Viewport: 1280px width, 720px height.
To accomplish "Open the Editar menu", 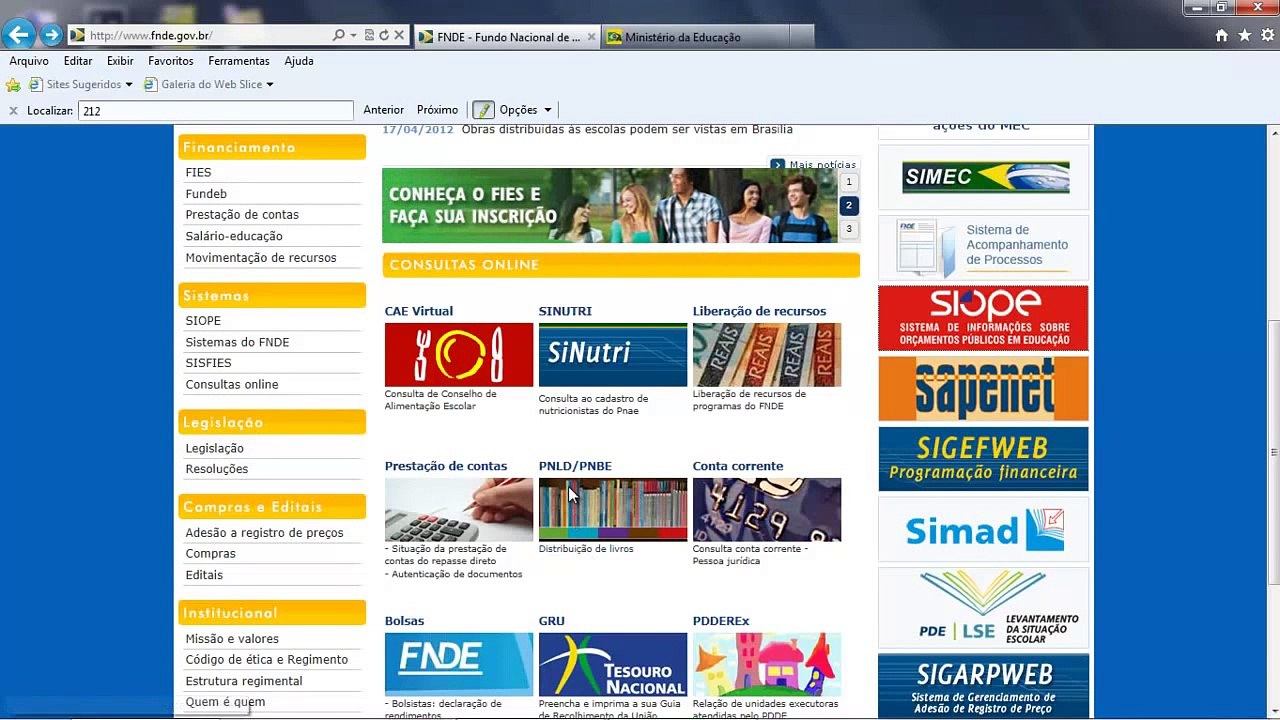I will tap(78, 61).
